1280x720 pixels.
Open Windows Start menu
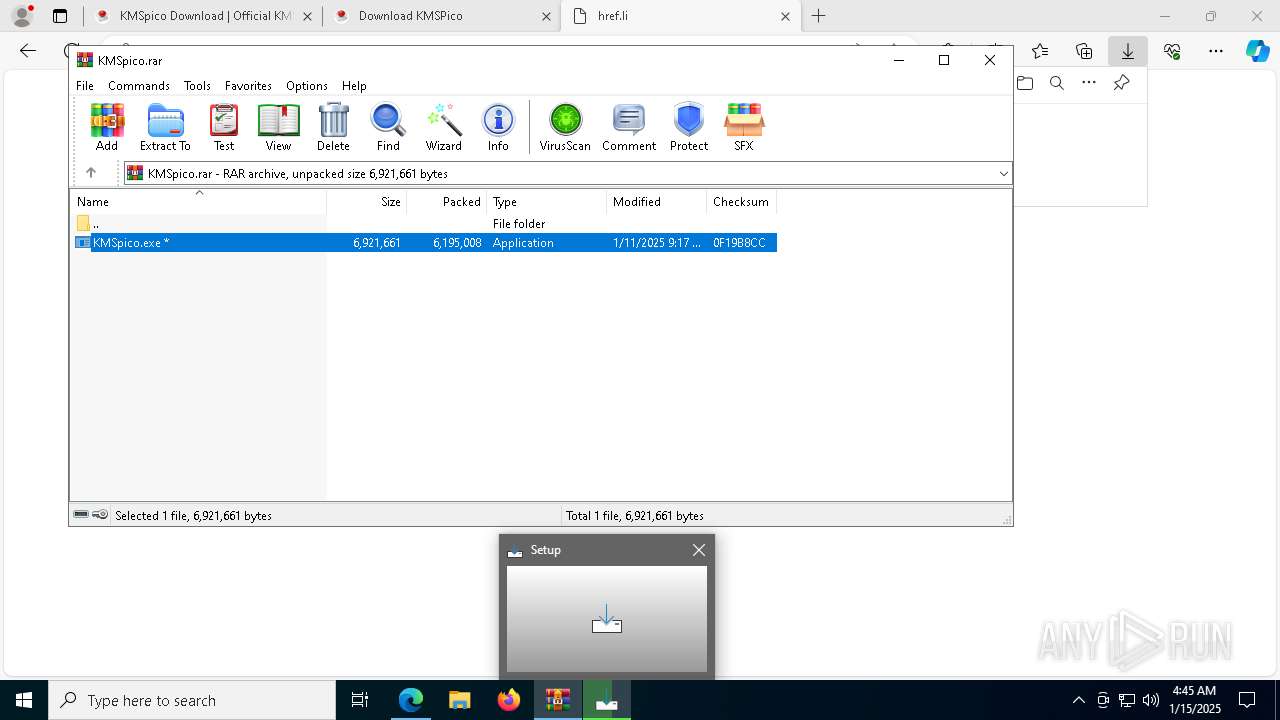point(24,700)
